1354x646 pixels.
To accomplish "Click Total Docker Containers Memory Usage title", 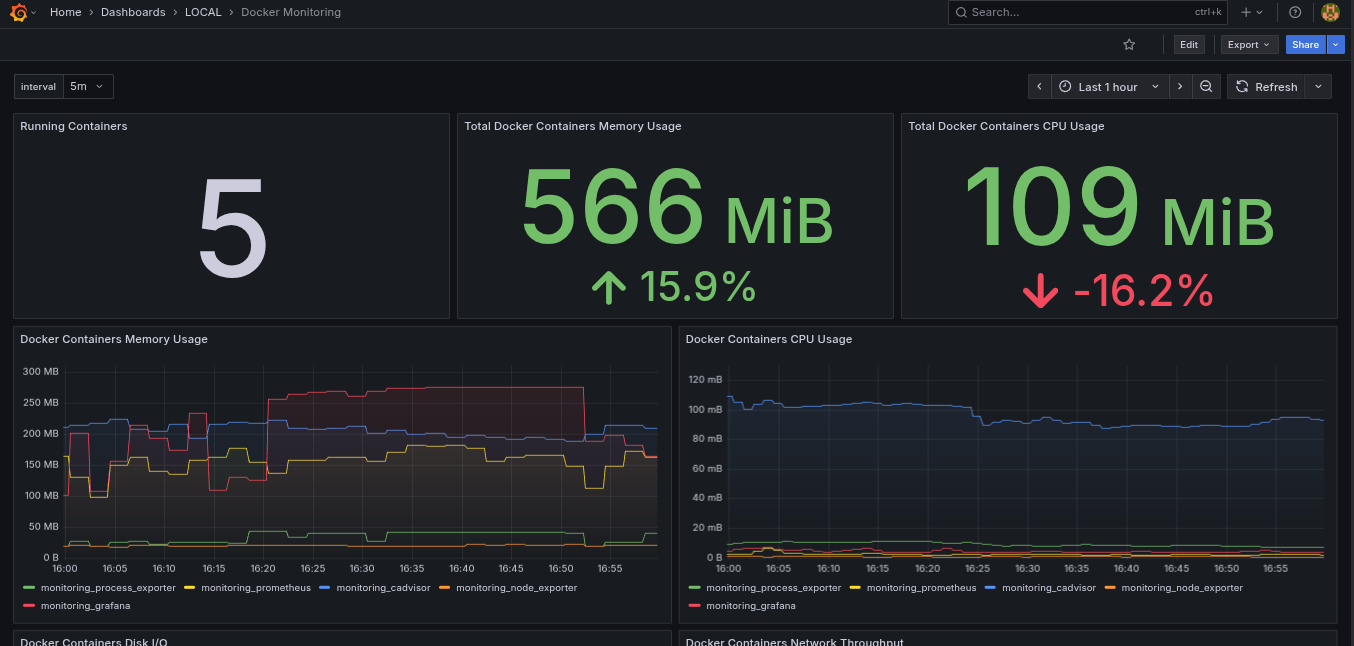I will pyautogui.click(x=573, y=126).
